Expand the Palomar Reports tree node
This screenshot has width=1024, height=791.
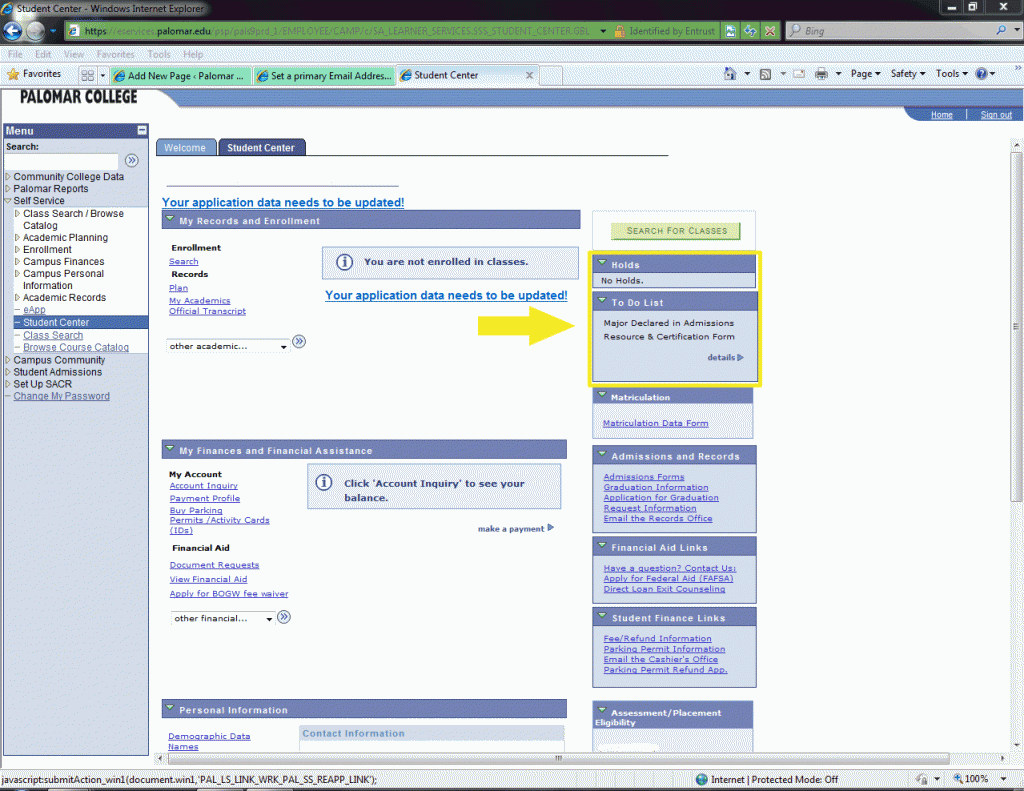point(8,189)
